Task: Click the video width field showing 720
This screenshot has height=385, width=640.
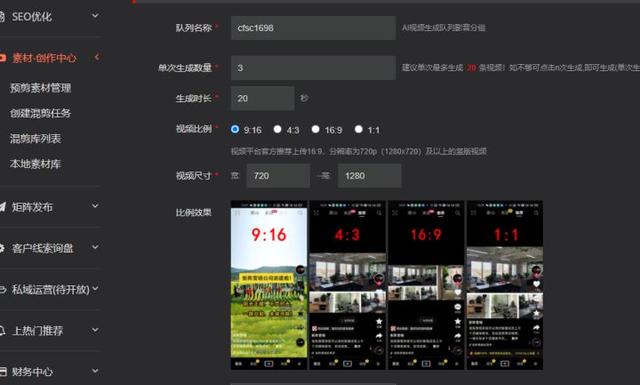Action: coord(278,176)
